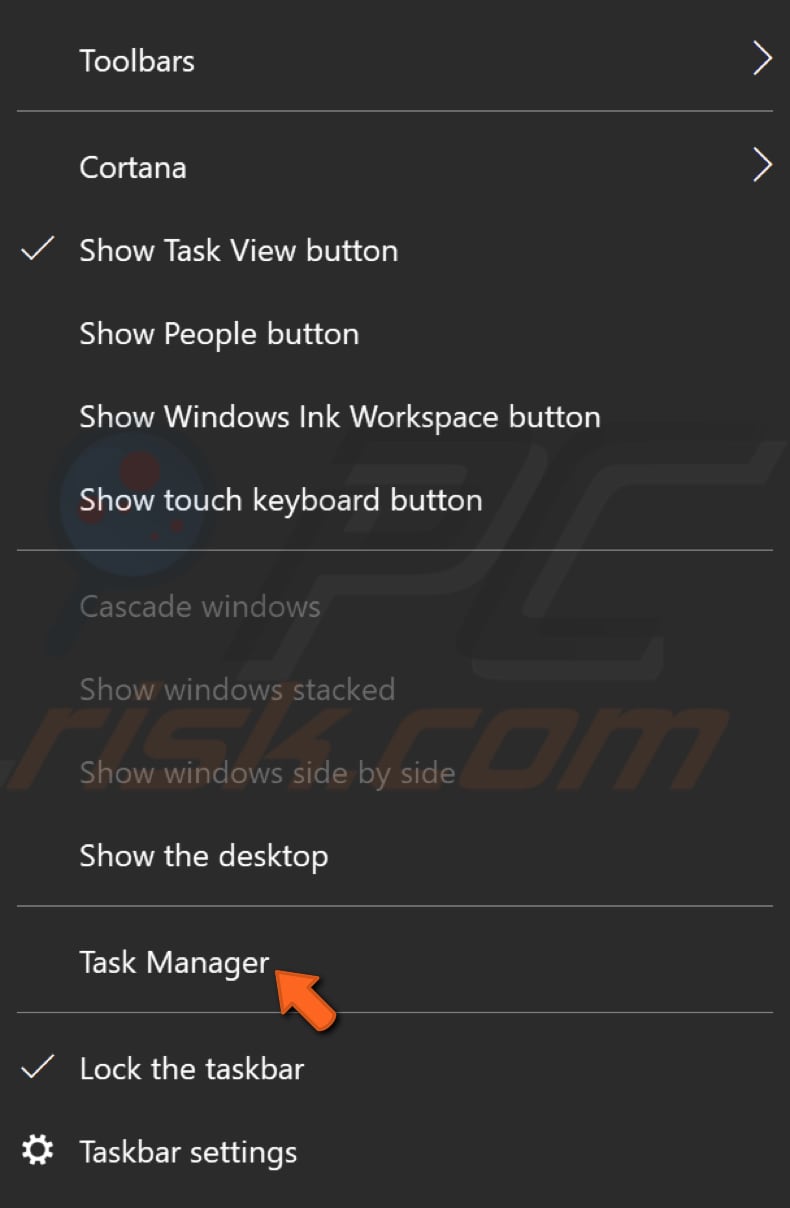
Task: Choose Cascade windows
Action: pos(200,607)
